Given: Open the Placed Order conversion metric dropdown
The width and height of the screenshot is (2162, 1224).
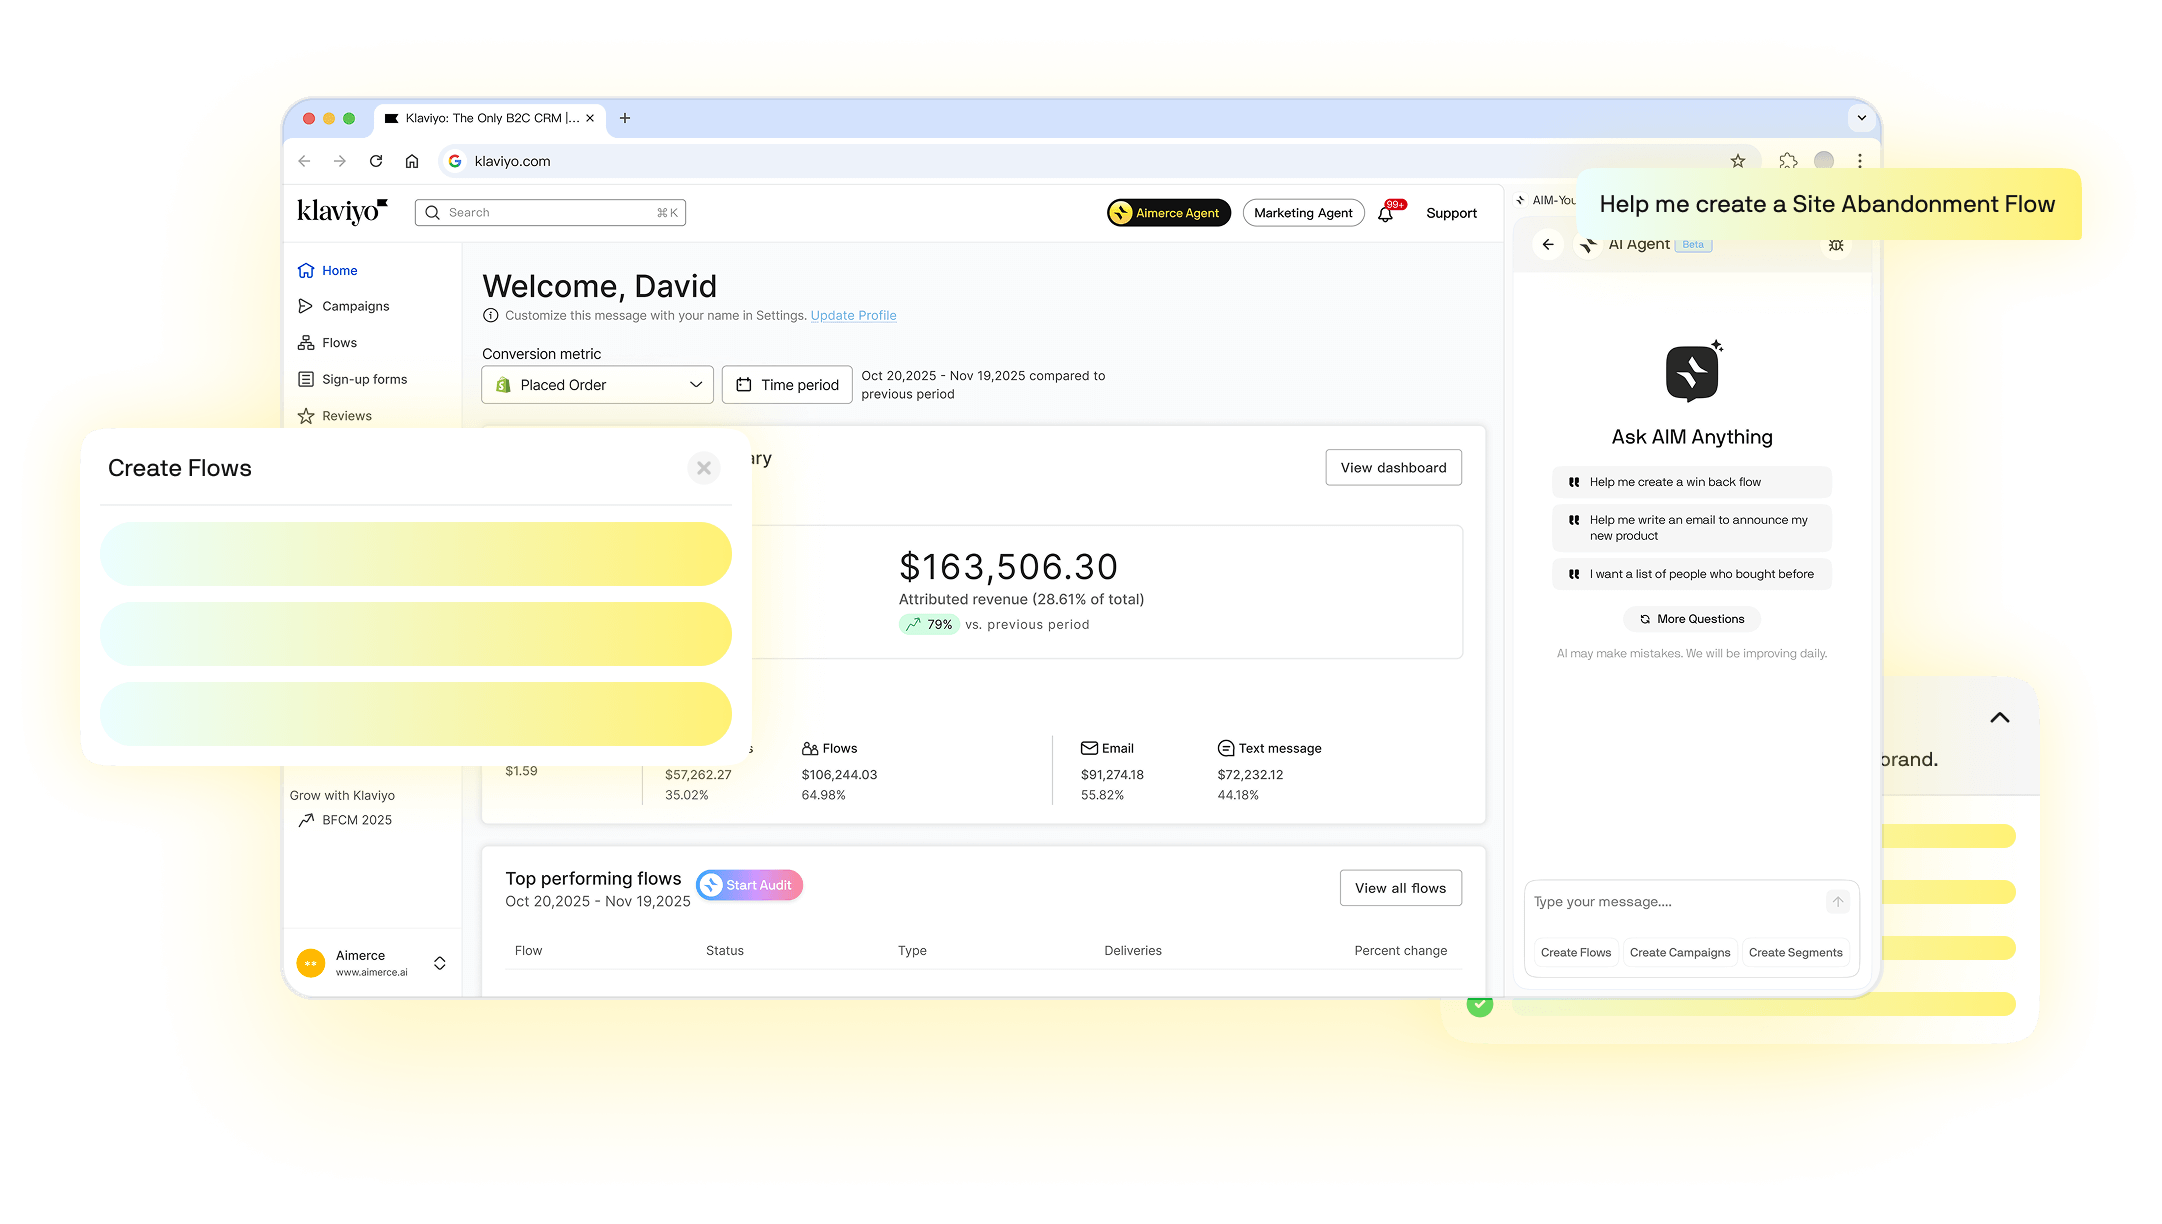Looking at the screenshot, I should click(x=597, y=385).
